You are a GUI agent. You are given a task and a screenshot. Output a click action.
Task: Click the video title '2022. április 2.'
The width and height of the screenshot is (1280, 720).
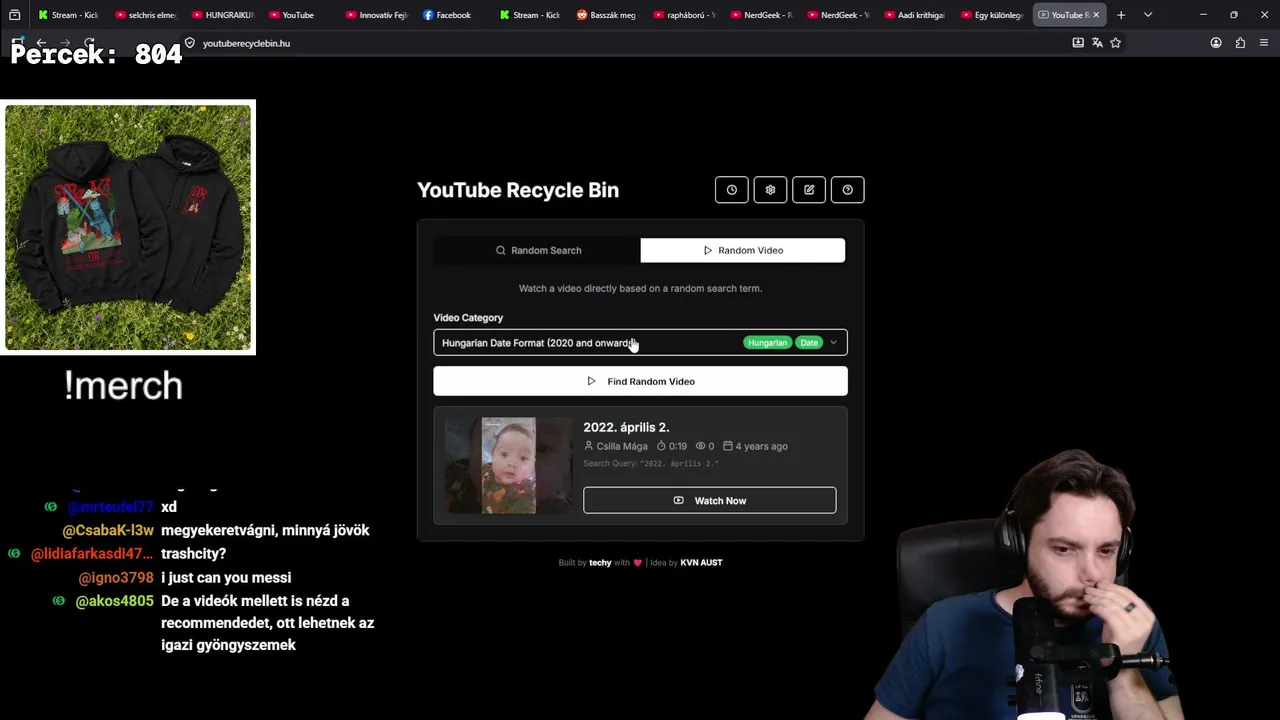pos(626,427)
